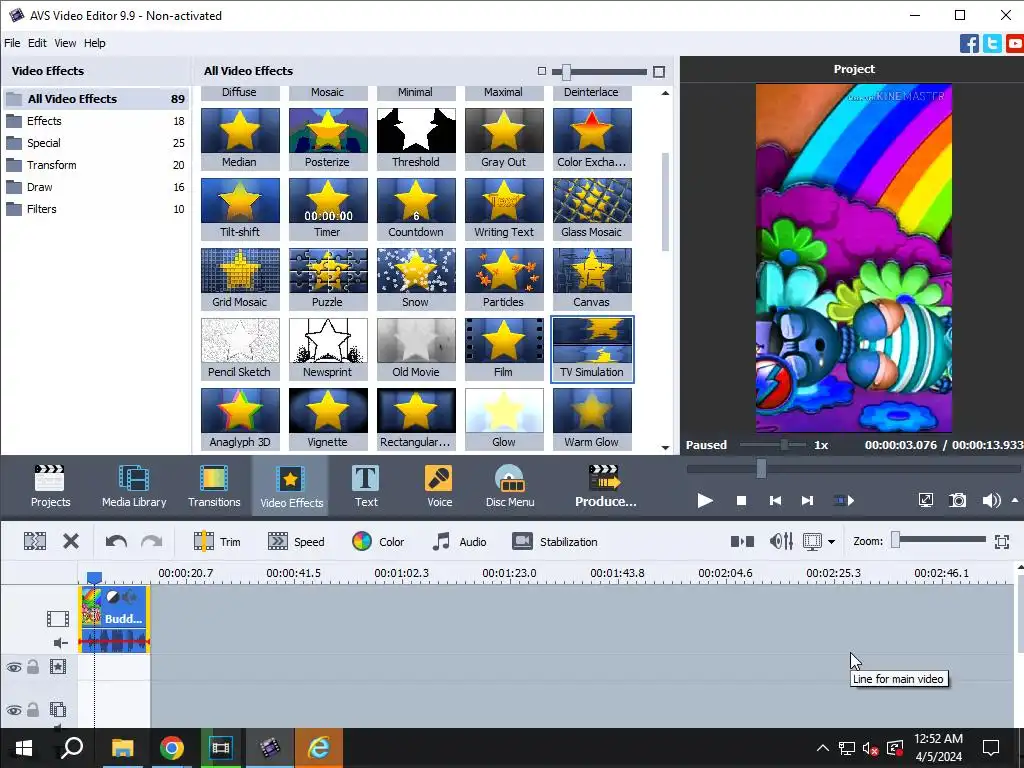Open the Edit menu
This screenshot has height=768, width=1024.
tap(37, 43)
